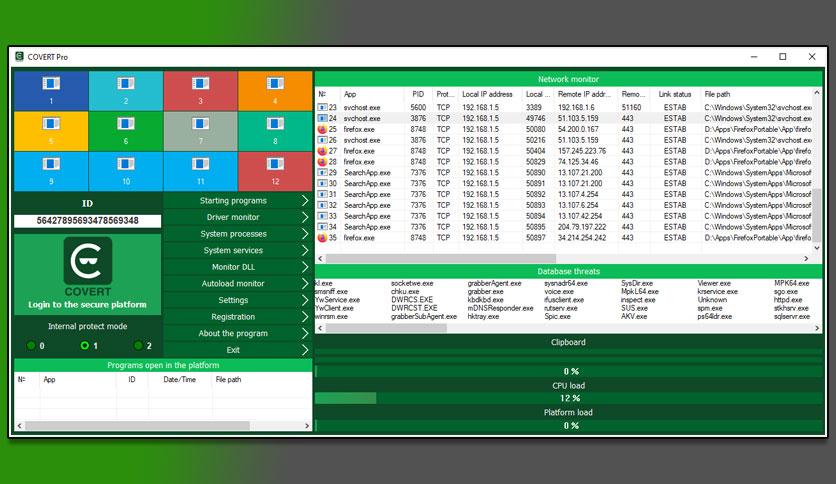This screenshot has width=836, height=484.
Task: Click the Clipboard usage progress bar
Action: (x=568, y=371)
